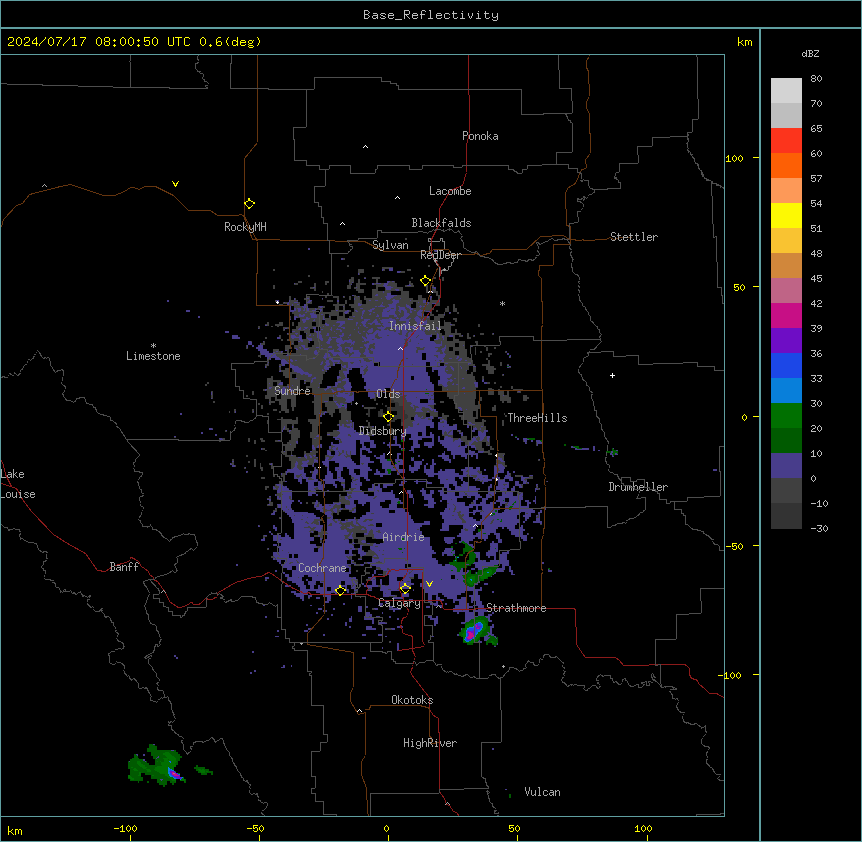Select the green 20-30 dBZ legend swatch
This screenshot has height=842, width=862.
click(x=786, y=416)
